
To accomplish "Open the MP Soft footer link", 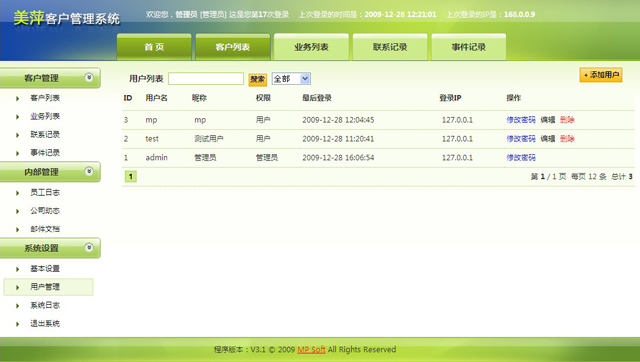I will coord(311,349).
